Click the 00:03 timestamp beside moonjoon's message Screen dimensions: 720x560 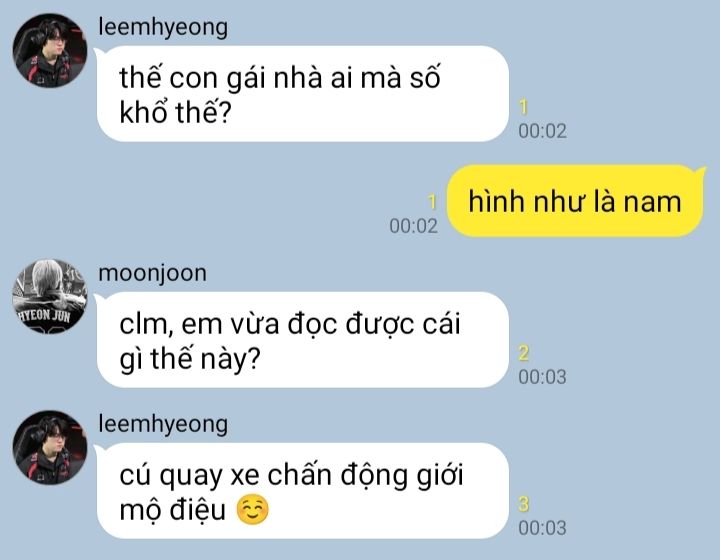[542, 377]
